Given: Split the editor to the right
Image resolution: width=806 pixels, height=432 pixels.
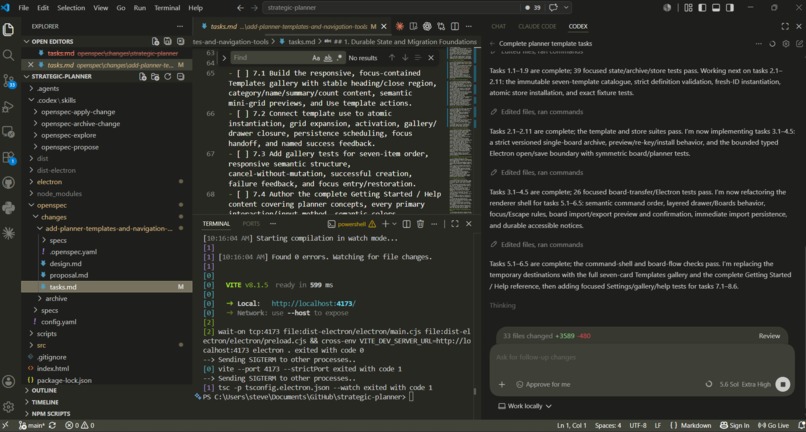Looking at the screenshot, I should click(455, 26).
